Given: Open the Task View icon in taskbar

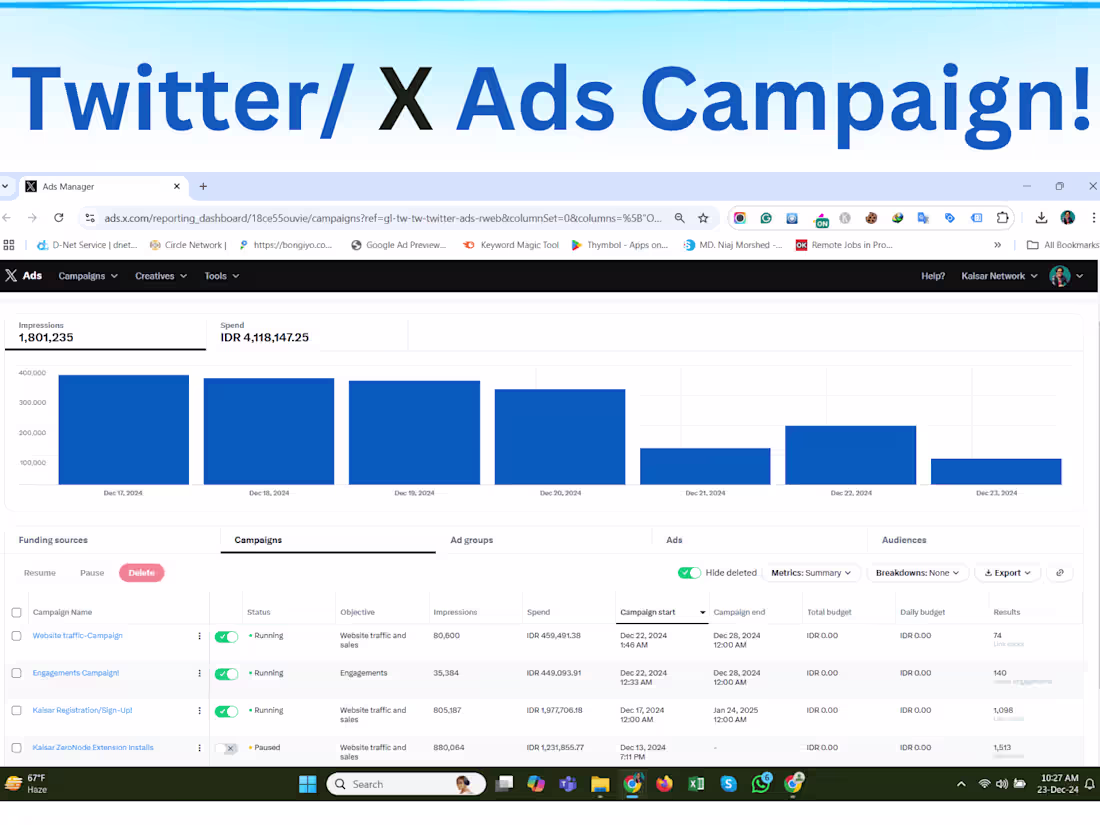Looking at the screenshot, I should pos(504,784).
